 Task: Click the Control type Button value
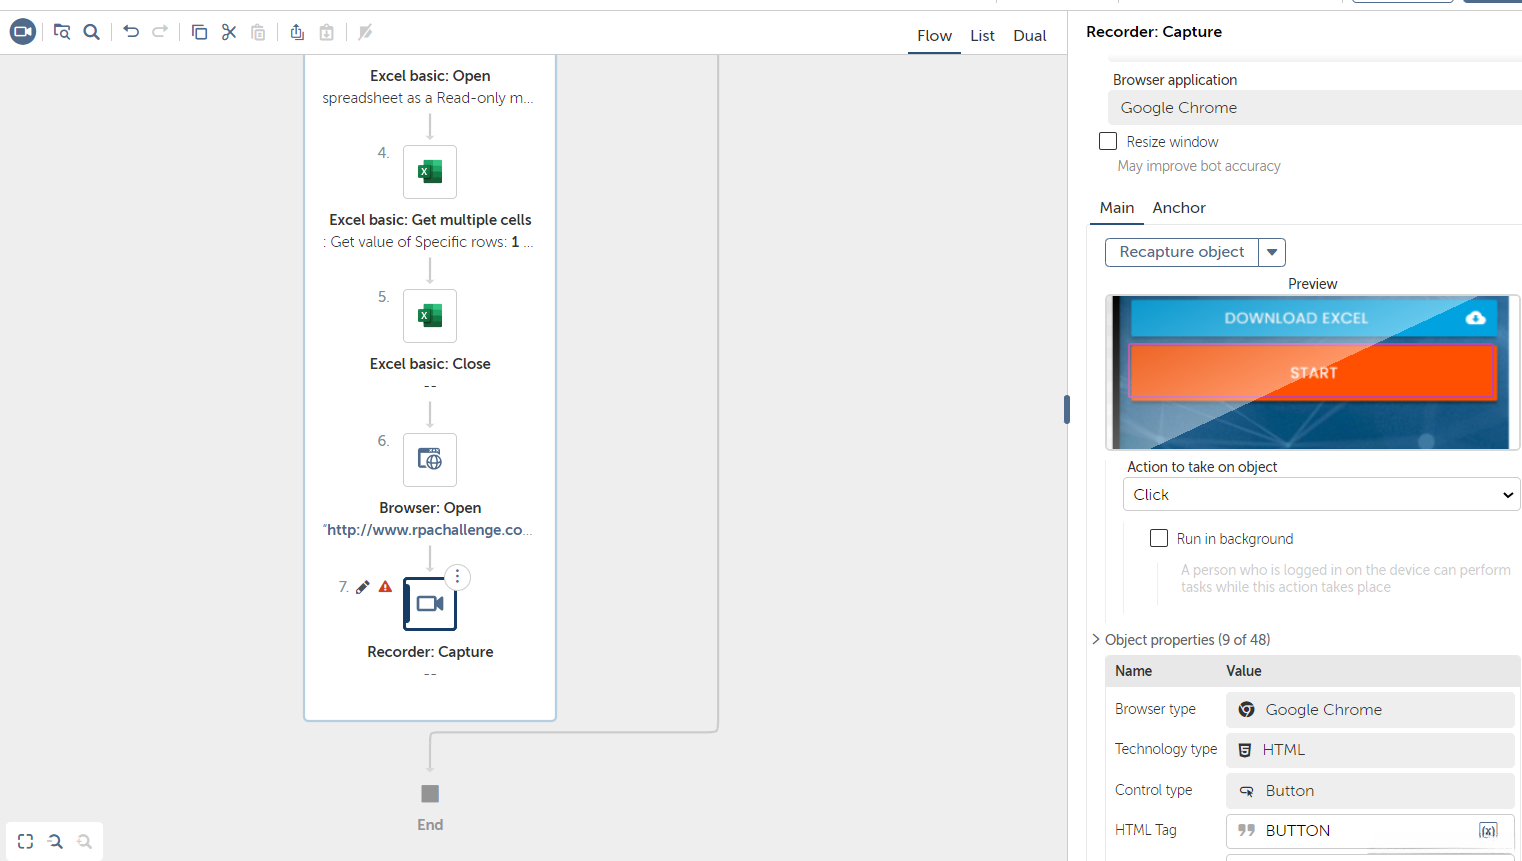(x=1370, y=791)
